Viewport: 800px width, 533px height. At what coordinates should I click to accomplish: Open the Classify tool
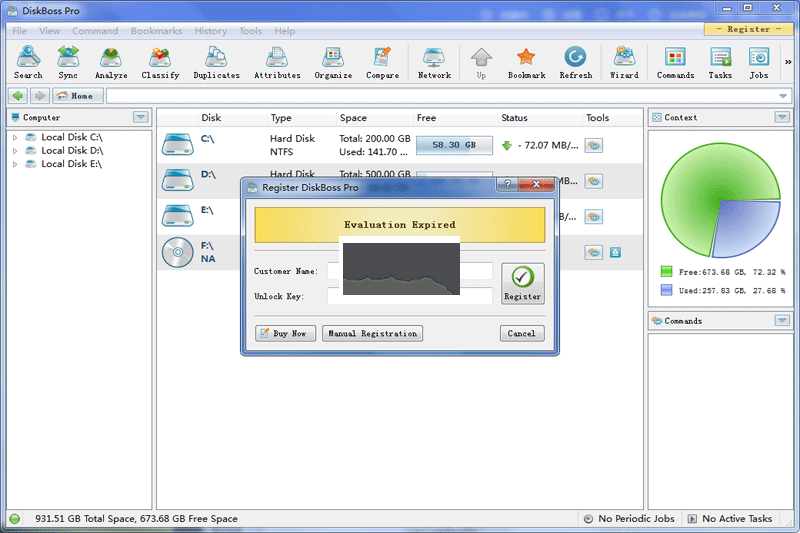click(160, 62)
